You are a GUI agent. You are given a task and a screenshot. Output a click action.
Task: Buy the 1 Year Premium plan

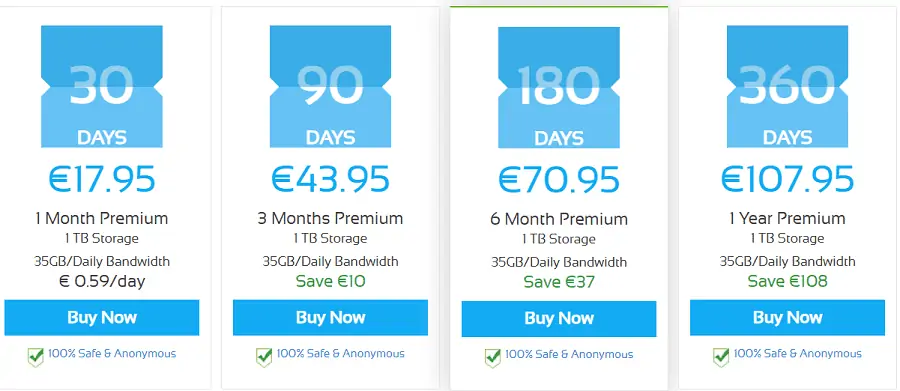[x=787, y=318]
